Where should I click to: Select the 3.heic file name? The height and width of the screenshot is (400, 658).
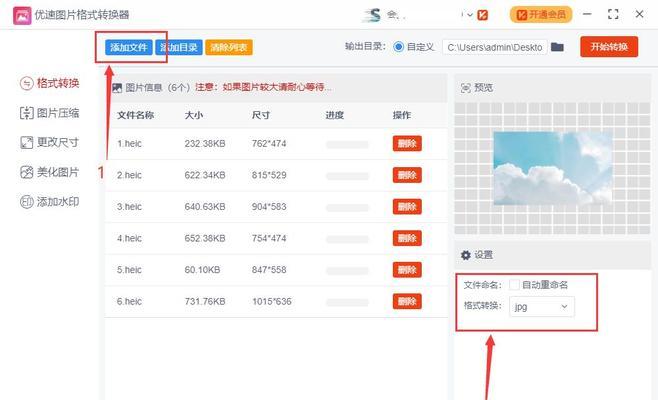click(x=129, y=207)
